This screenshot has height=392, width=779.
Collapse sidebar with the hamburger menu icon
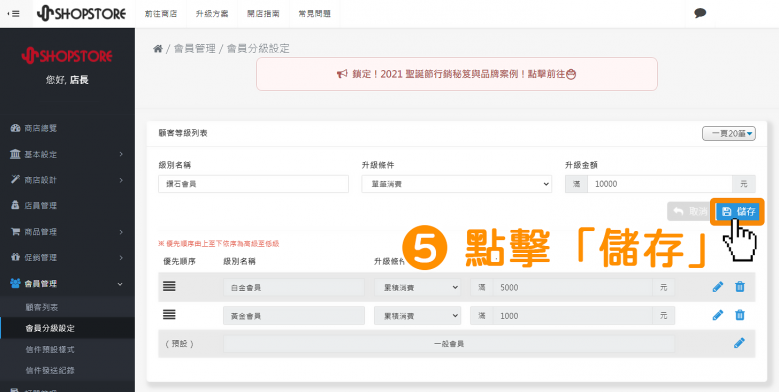(x=13, y=14)
